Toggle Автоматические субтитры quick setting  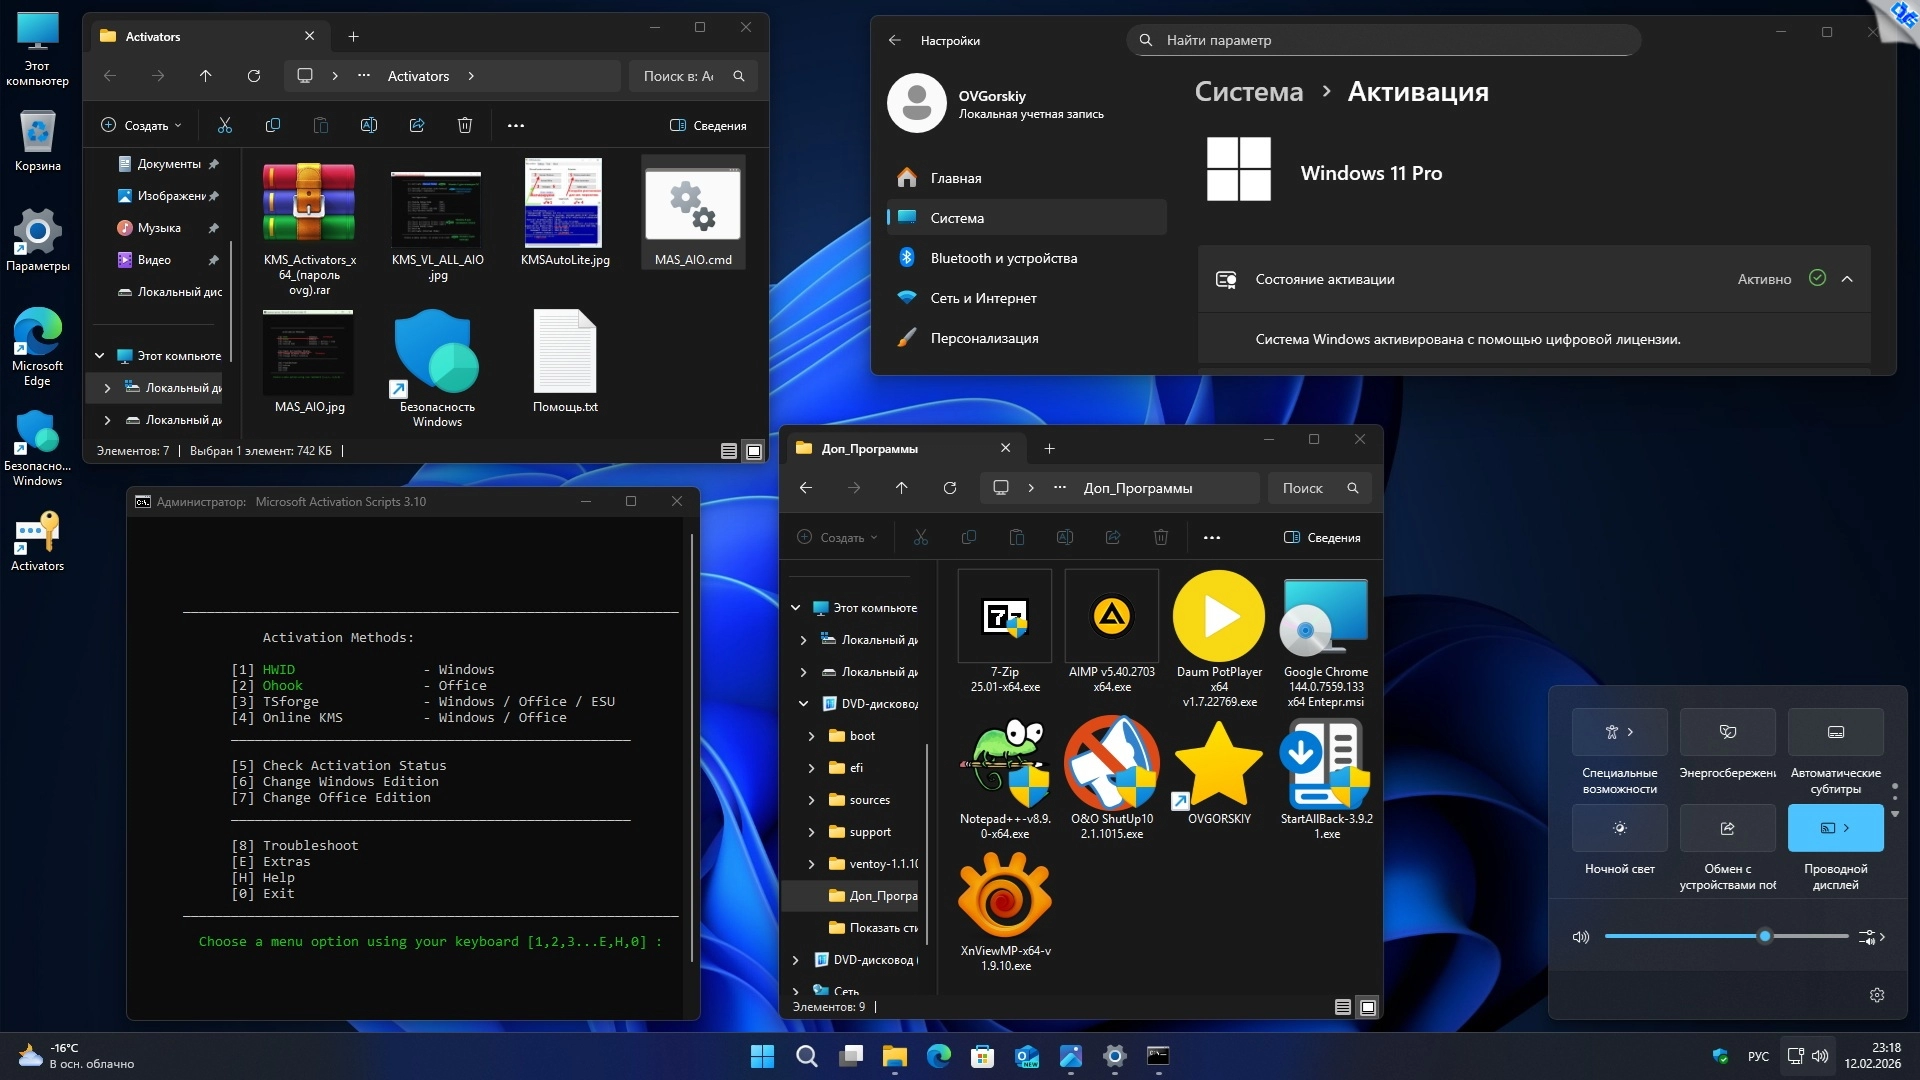(1835, 732)
